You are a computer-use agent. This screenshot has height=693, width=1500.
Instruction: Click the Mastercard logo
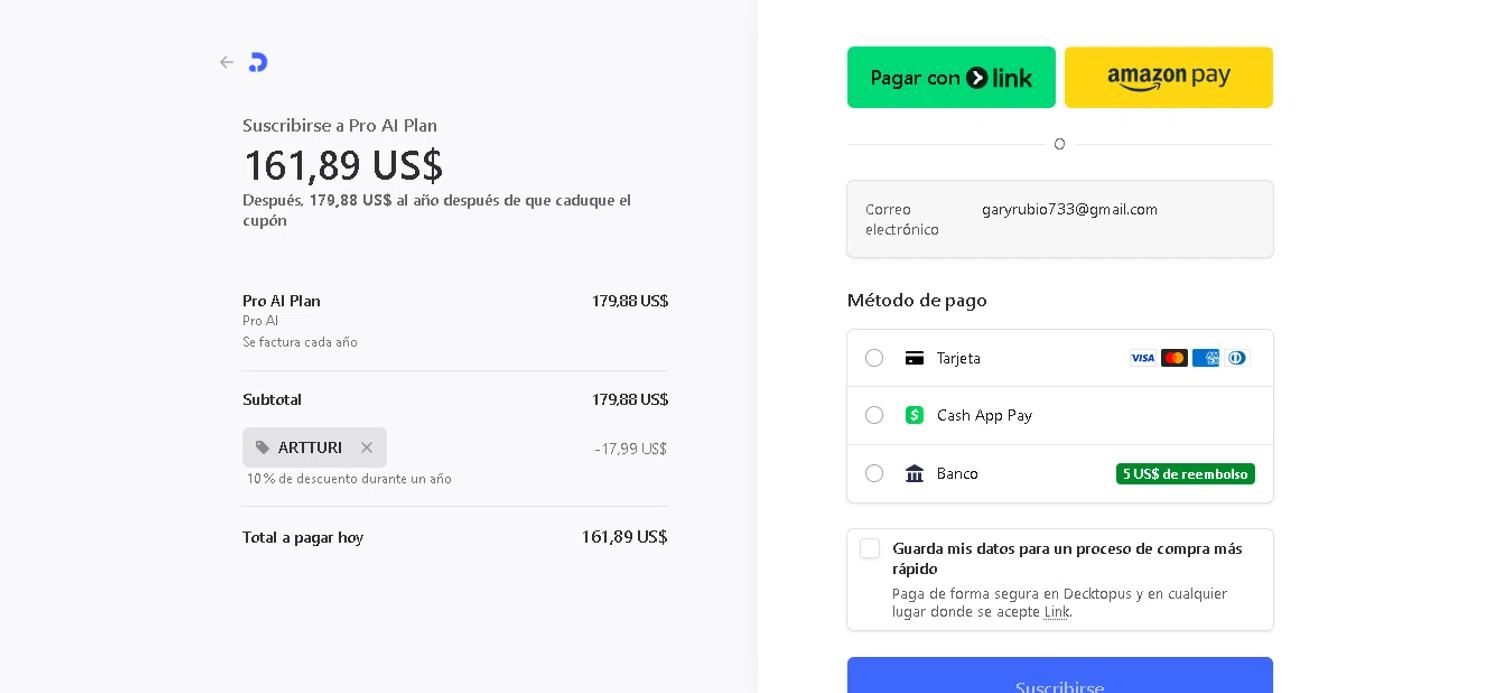pyautogui.click(x=1174, y=358)
